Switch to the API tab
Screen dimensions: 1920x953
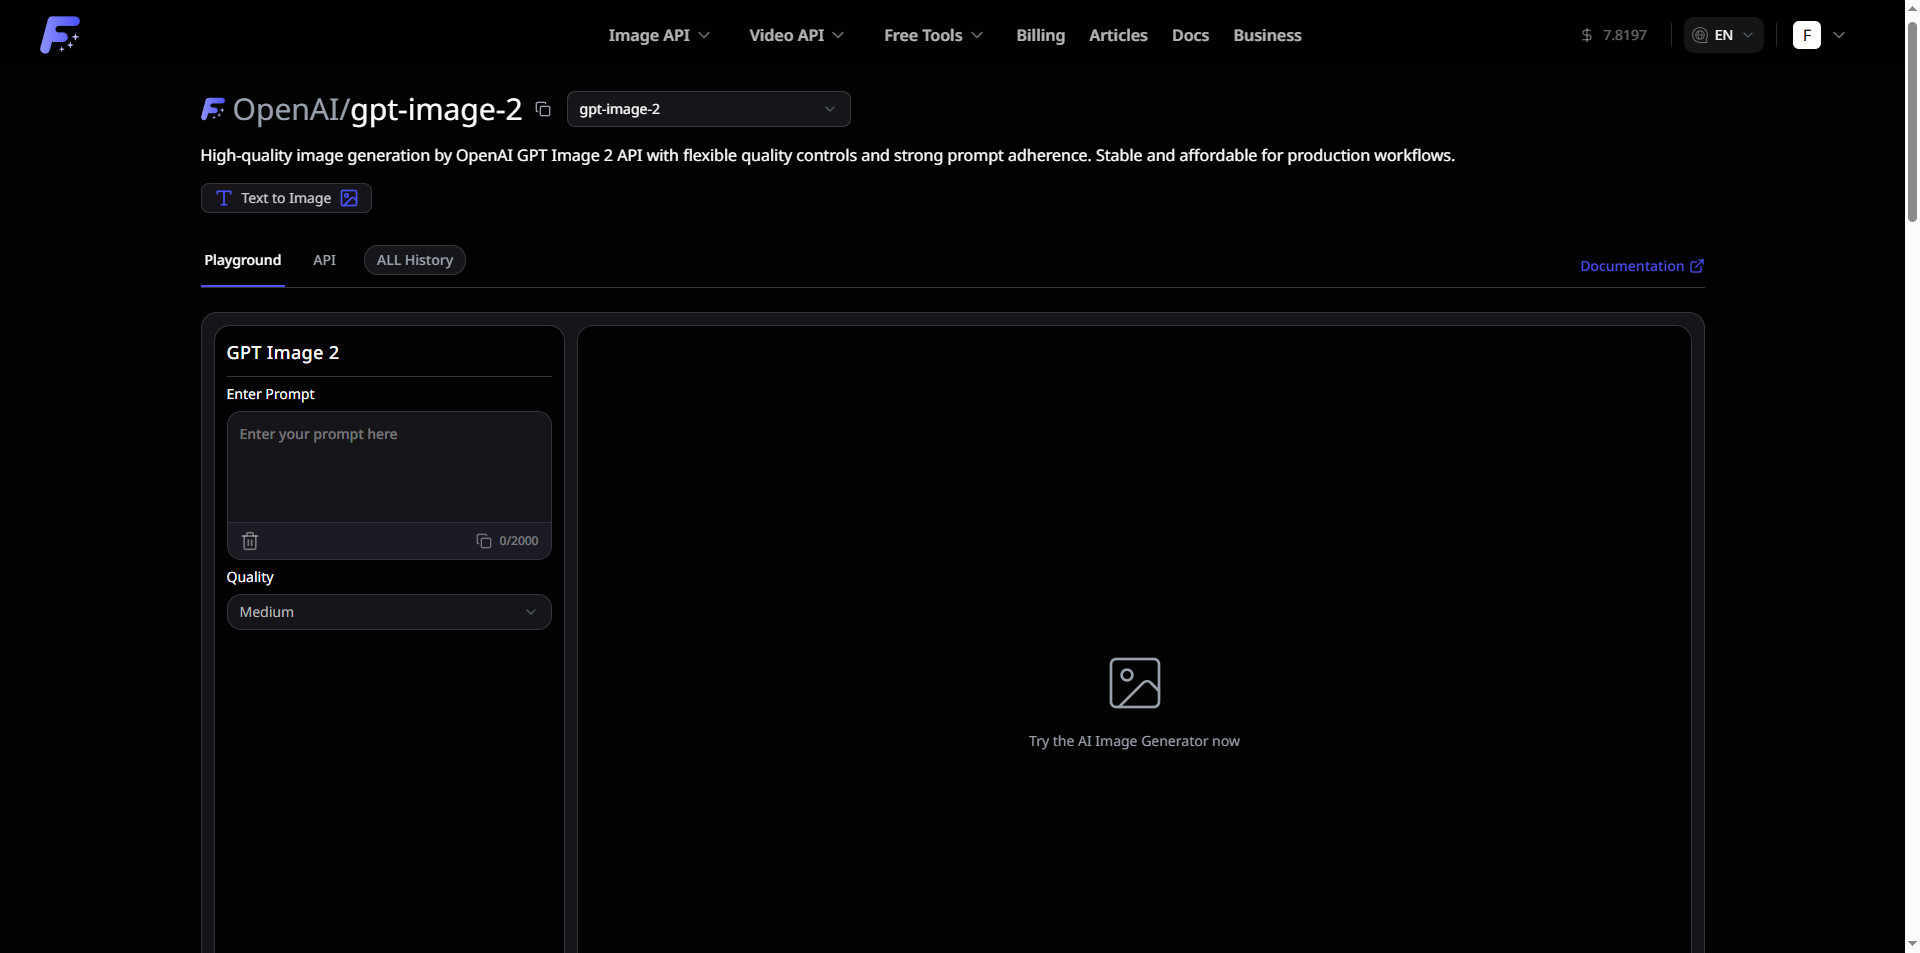tap(324, 260)
